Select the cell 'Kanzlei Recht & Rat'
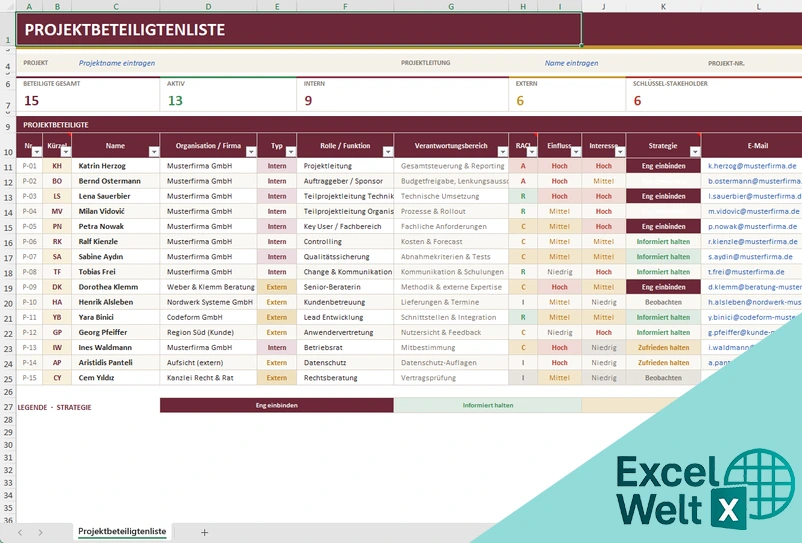Viewport: 802px width, 543px height. (x=209, y=378)
